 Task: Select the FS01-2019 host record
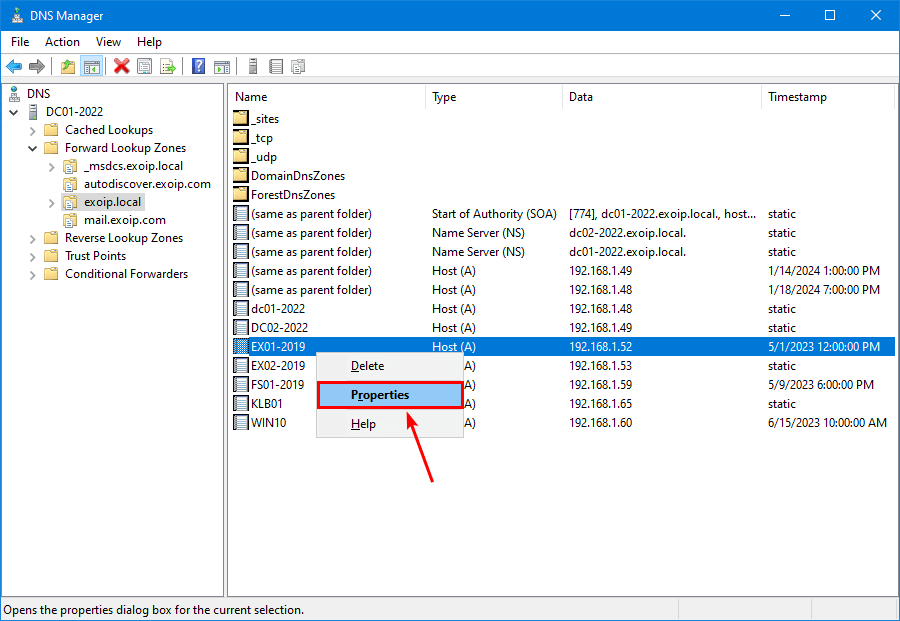tap(563, 385)
